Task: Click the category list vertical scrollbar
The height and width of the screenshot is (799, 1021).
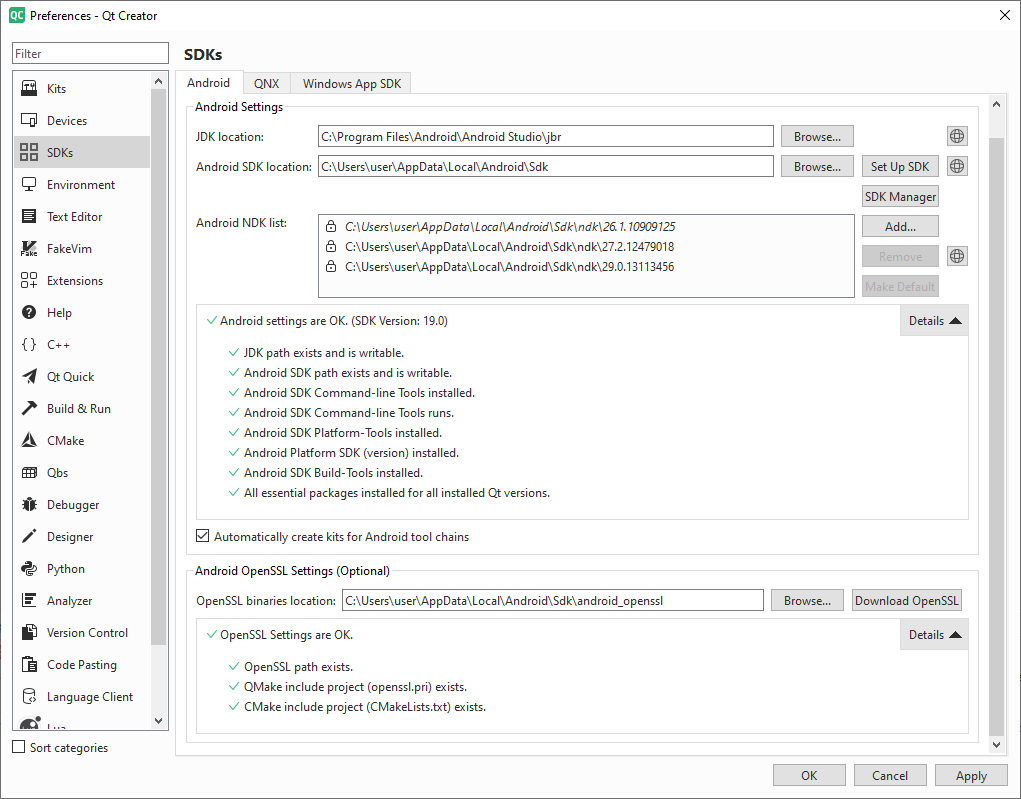Action: coord(158,367)
